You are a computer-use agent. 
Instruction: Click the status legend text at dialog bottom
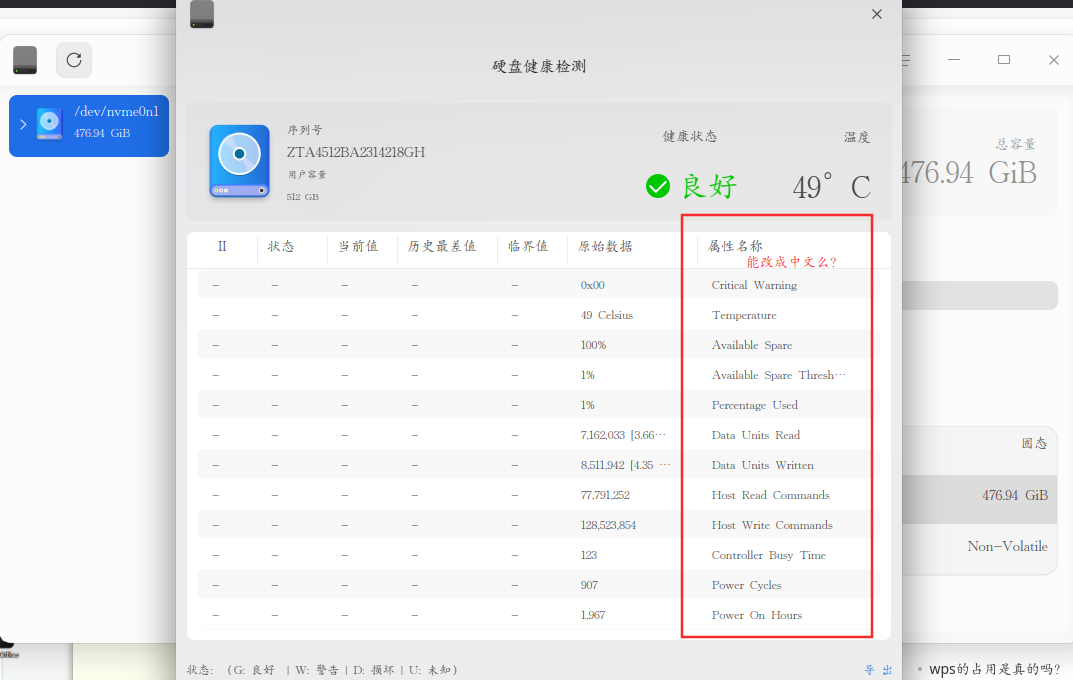tap(322, 670)
